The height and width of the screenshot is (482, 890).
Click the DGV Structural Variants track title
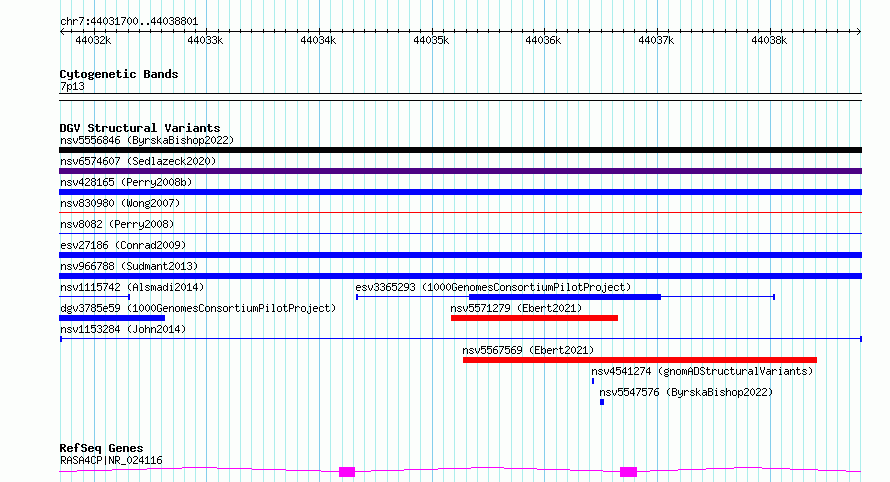click(x=140, y=128)
